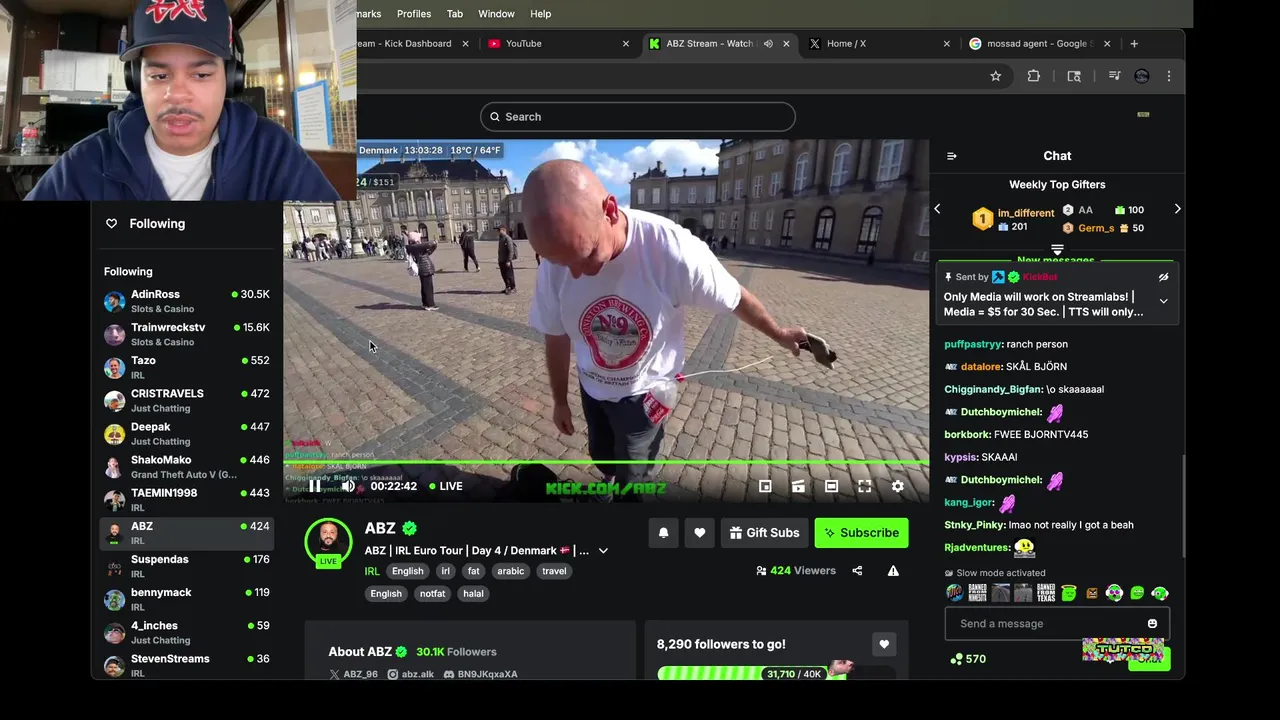Expand the stream title chevron
Image resolution: width=1280 pixels, height=720 pixels.
coord(603,551)
